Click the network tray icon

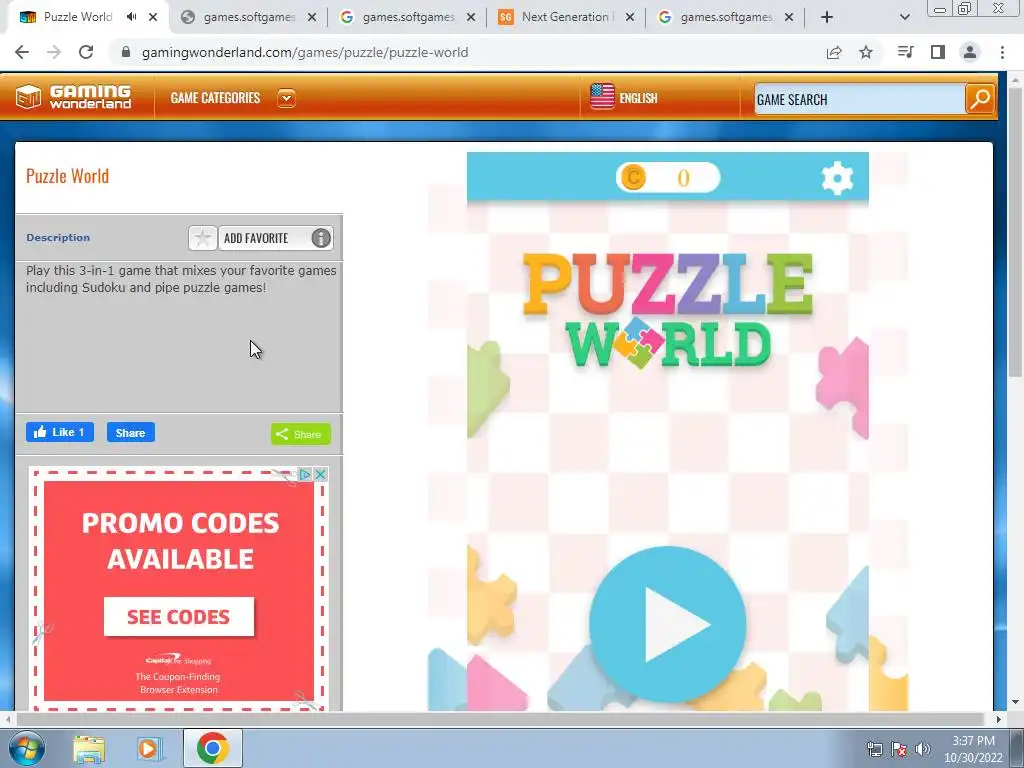(x=874, y=749)
